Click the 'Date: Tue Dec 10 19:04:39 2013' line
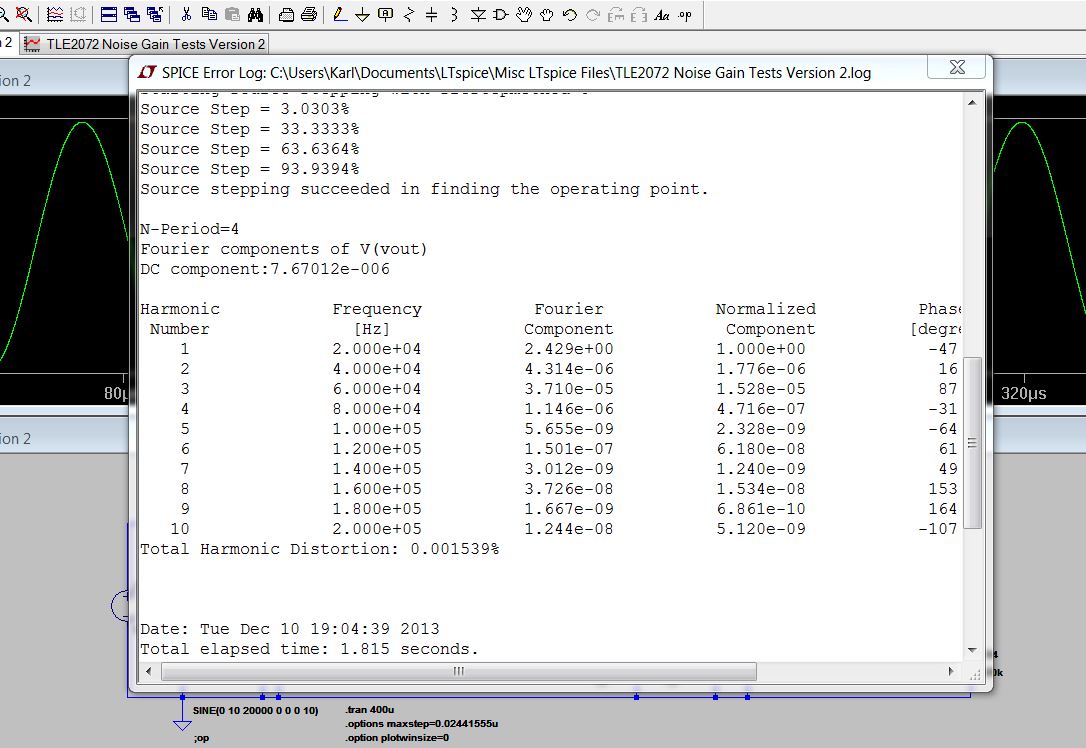The width and height of the screenshot is (1086, 748). click(x=290, y=629)
